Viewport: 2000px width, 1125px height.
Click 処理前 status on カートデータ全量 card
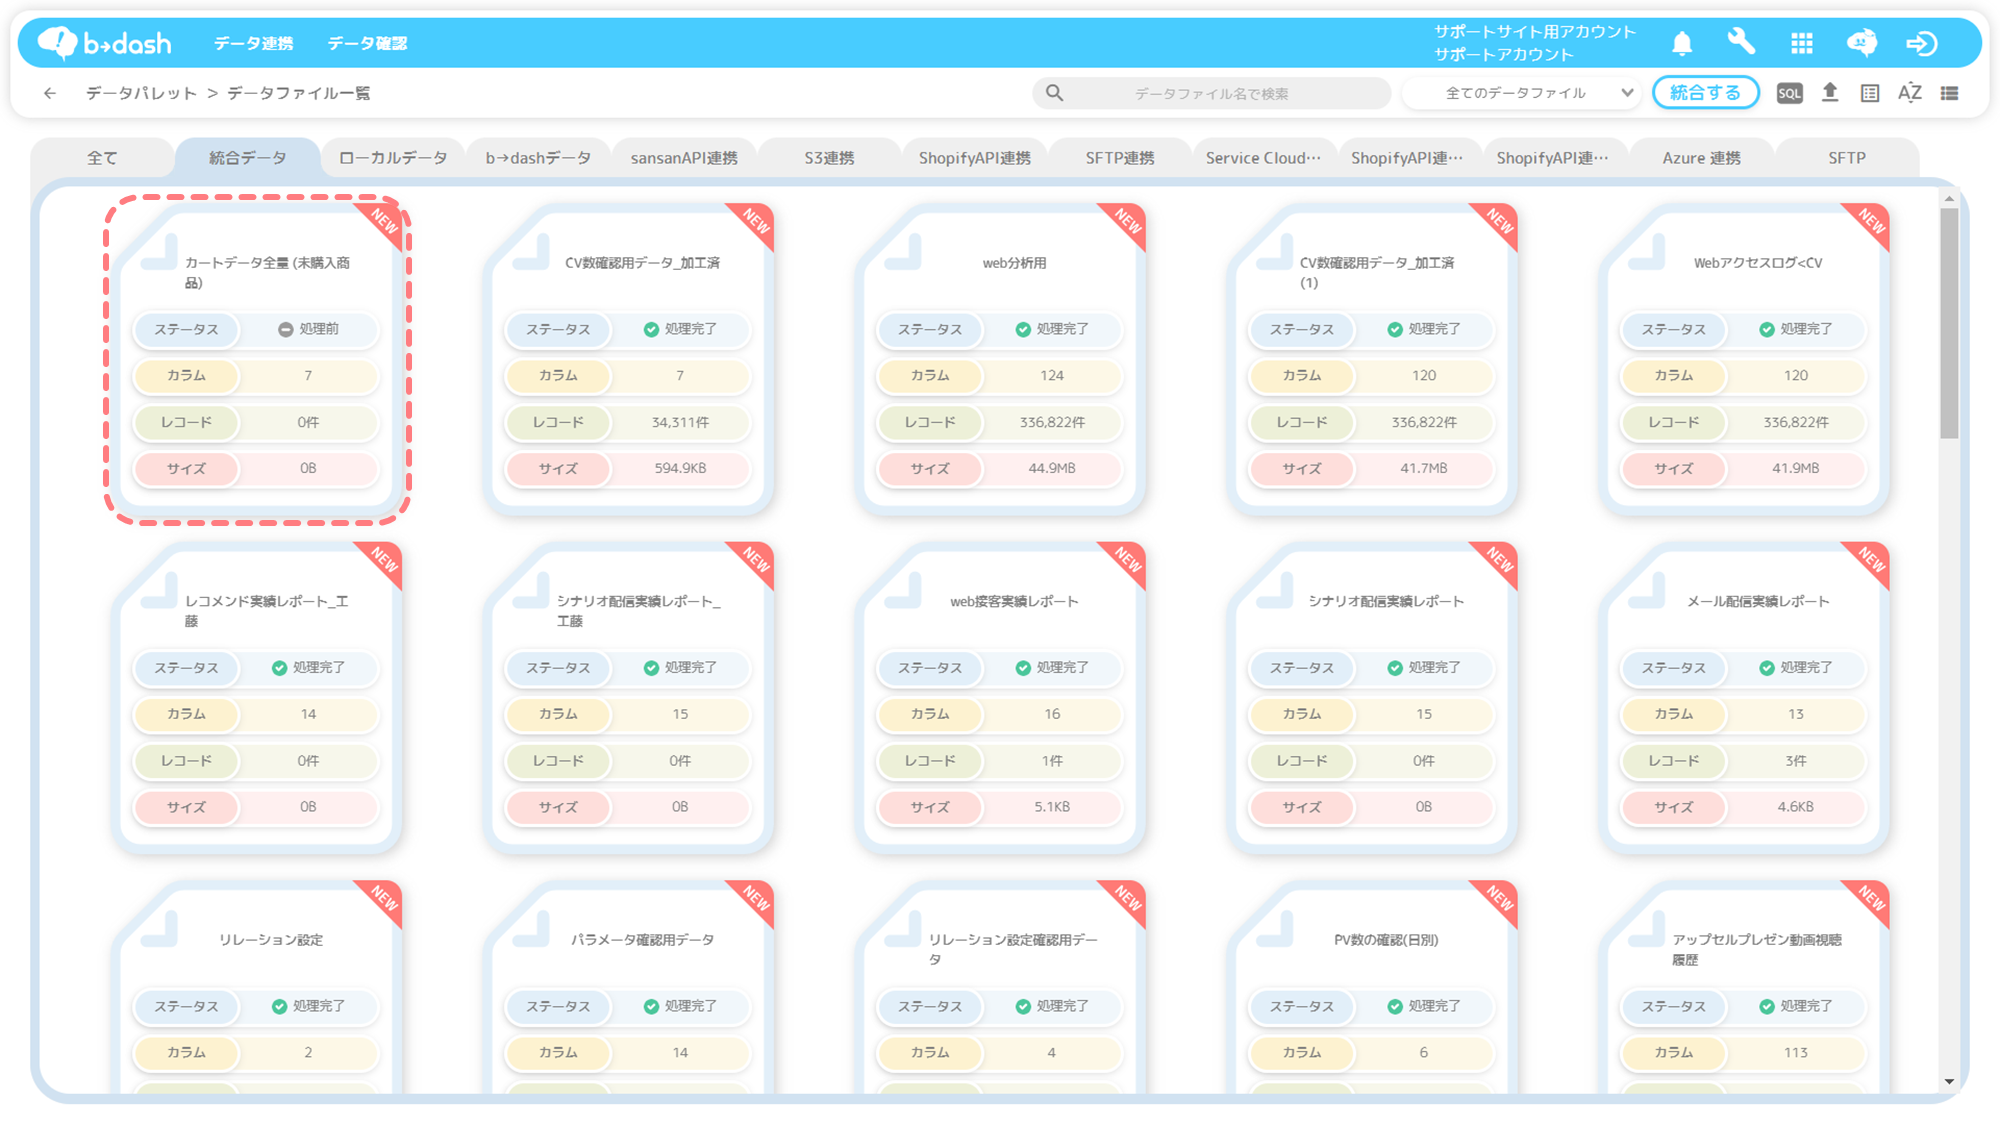click(308, 329)
